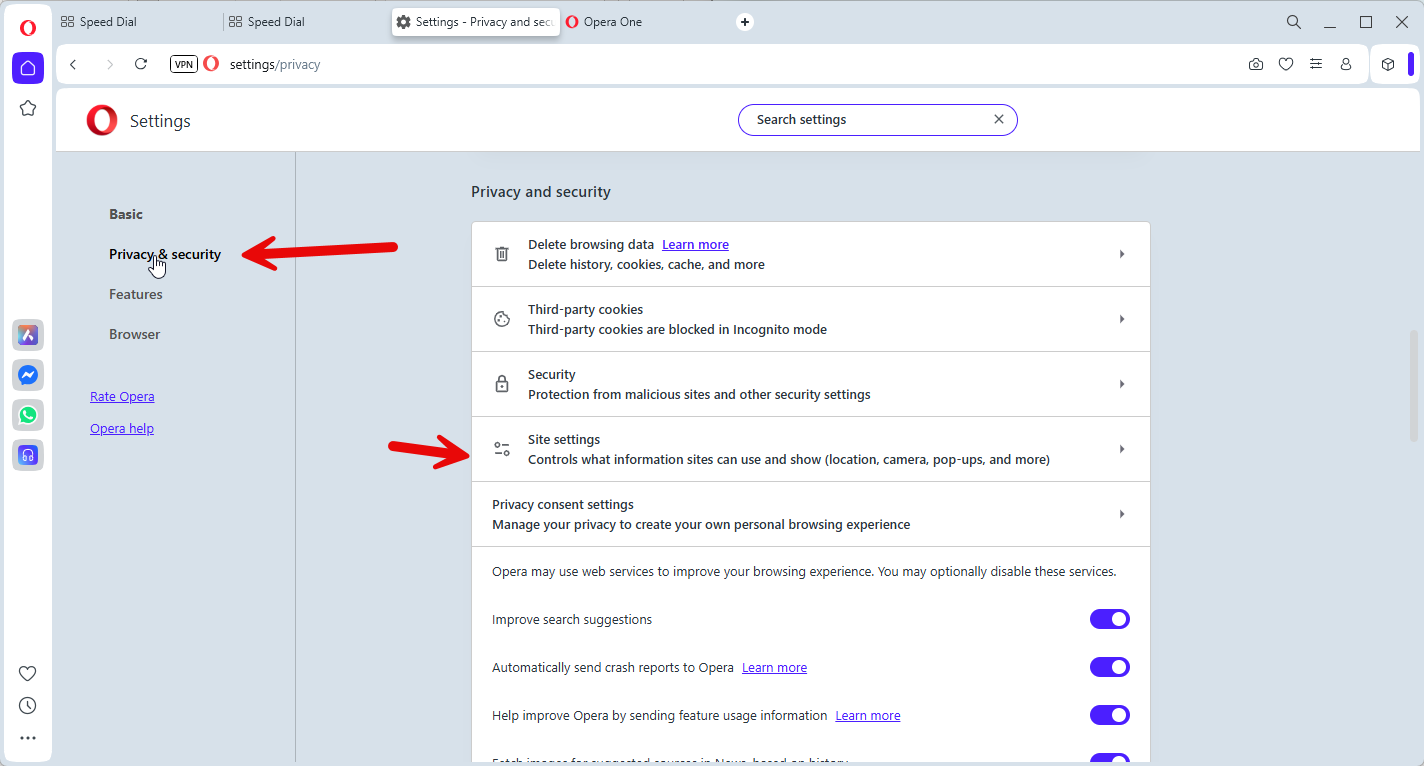Search tabs with the magnifier icon
The image size is (1424, 766).
point(1294,22)
